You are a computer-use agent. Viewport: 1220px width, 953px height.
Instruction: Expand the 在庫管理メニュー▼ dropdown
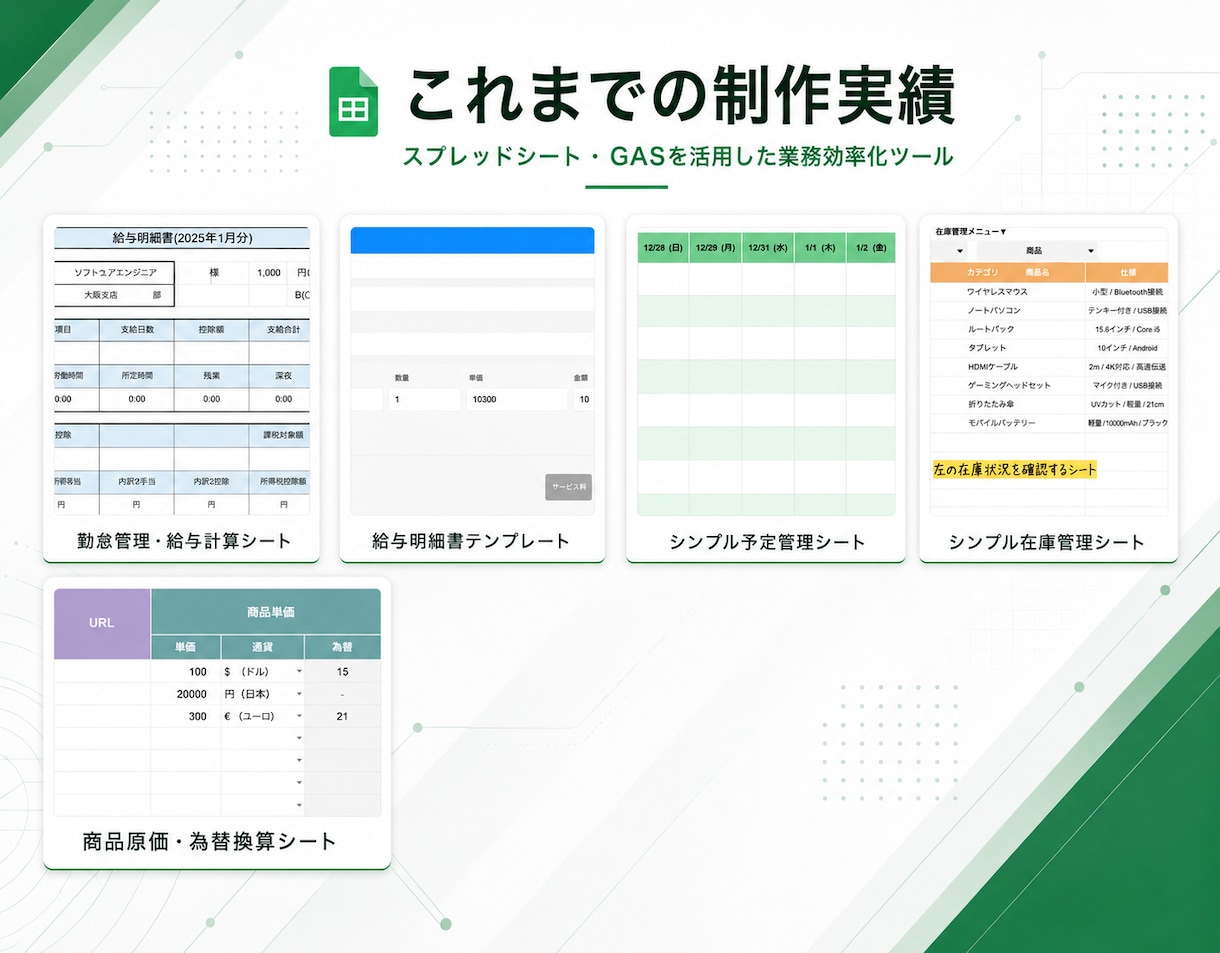click(971, 231)
